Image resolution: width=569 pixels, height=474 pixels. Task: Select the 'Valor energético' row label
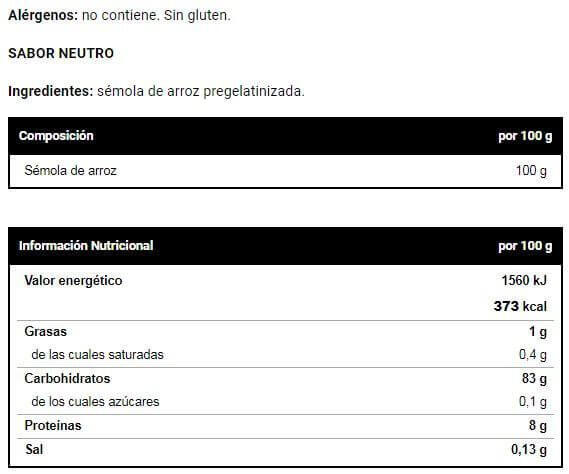(x=73, y=281)
